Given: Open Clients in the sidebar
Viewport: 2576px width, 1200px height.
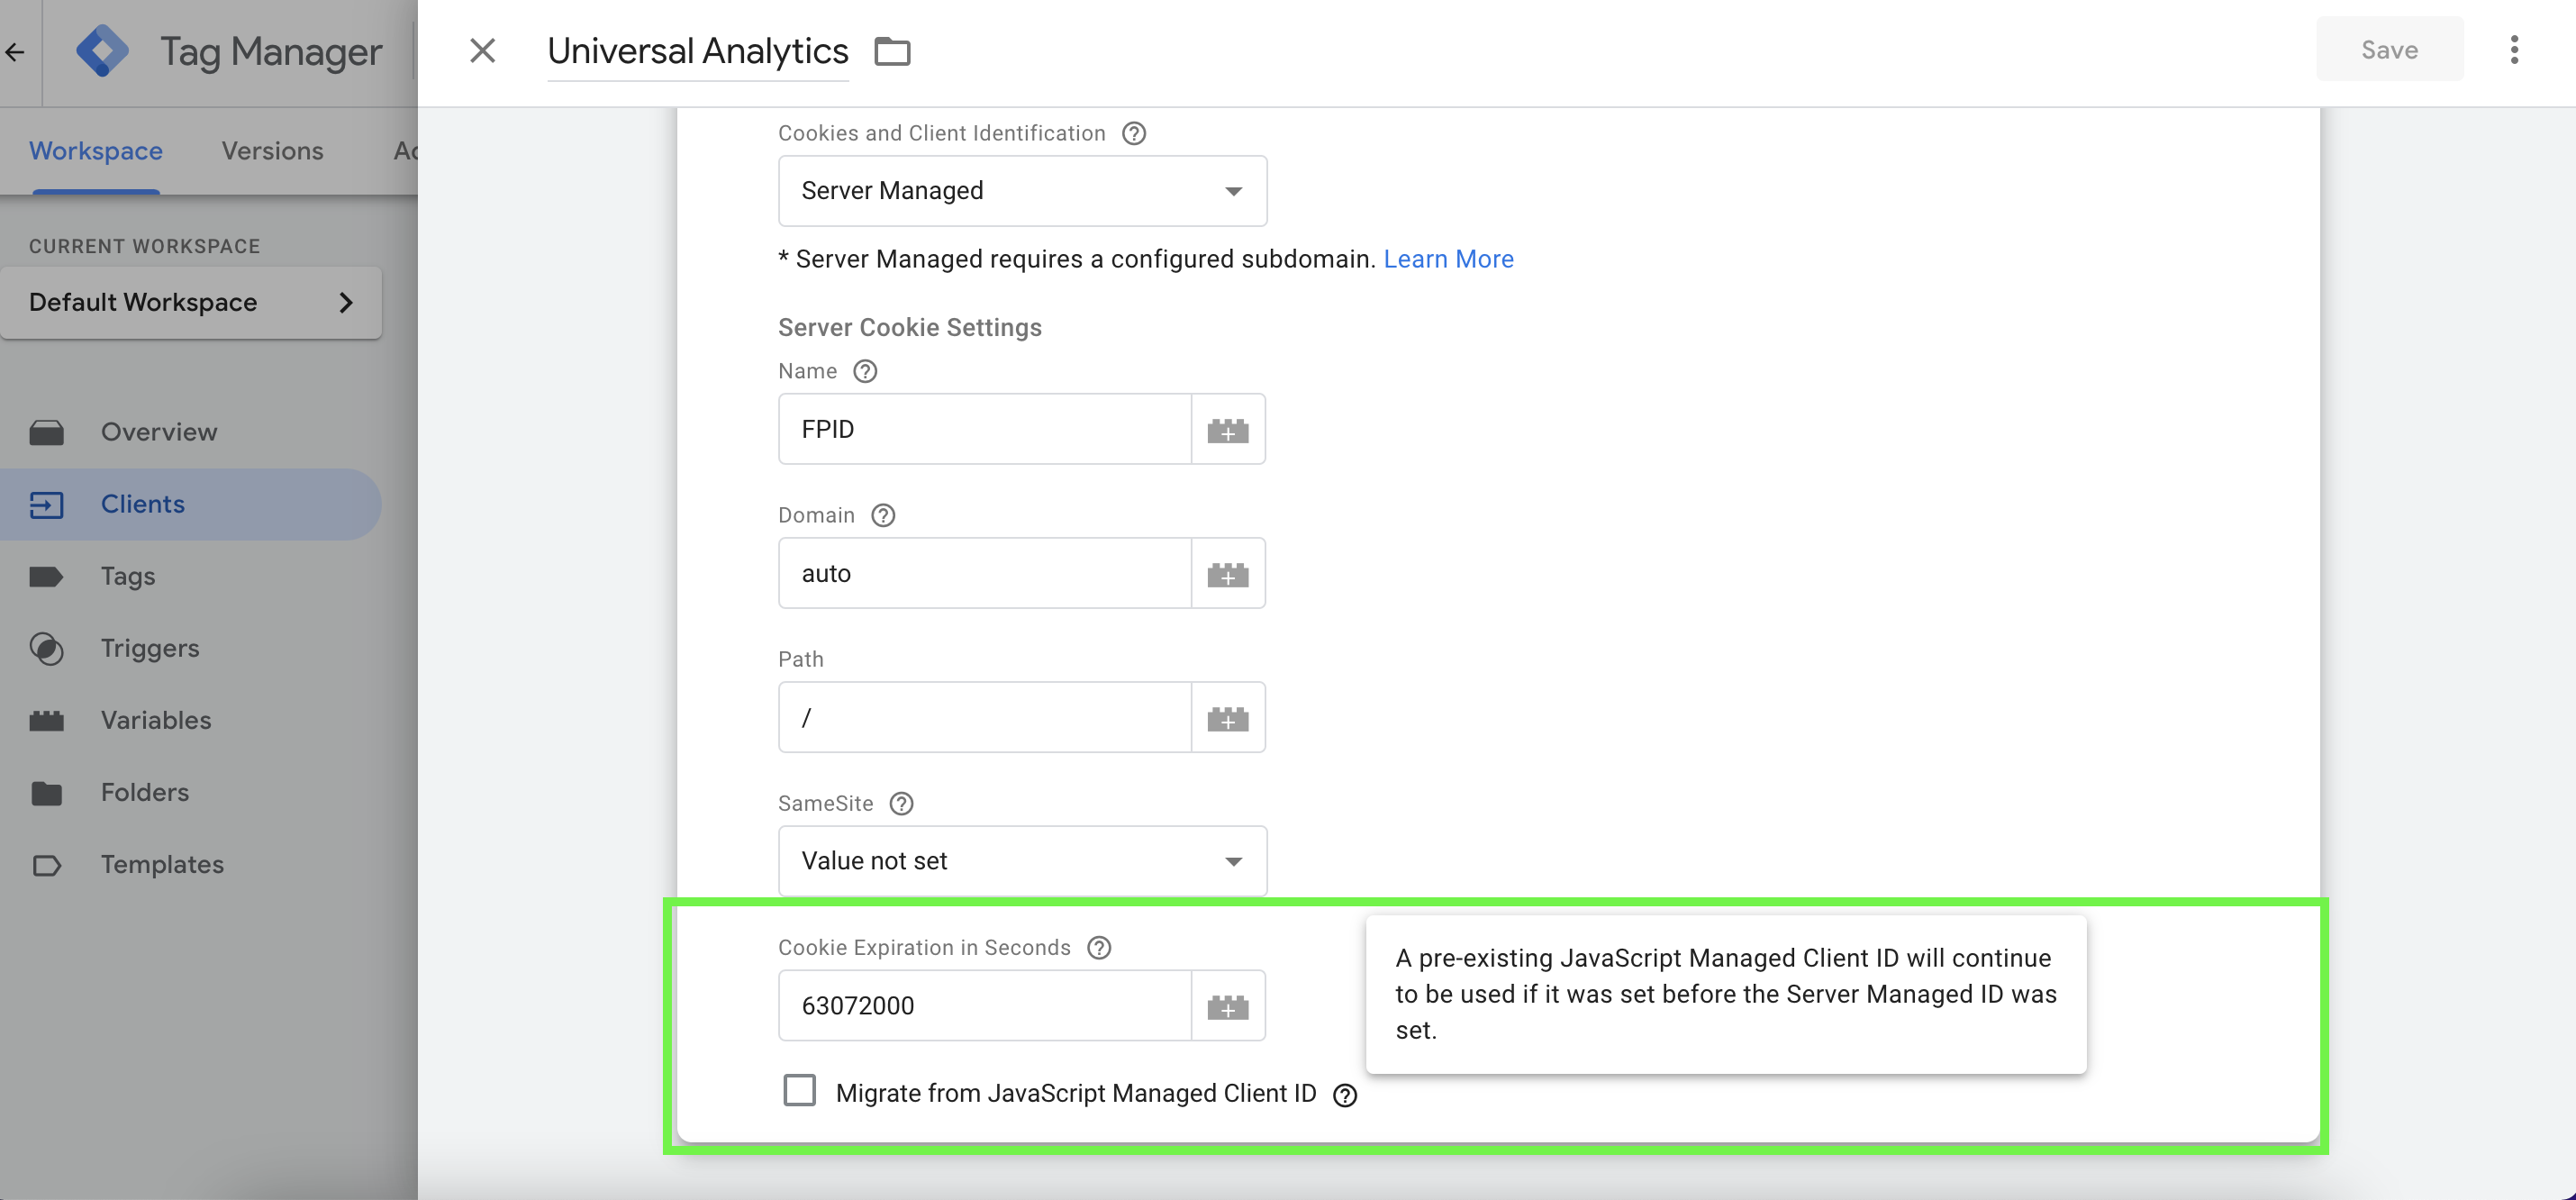Looking at the screenshot, I should pyautogui.click(x=190, y=504).
